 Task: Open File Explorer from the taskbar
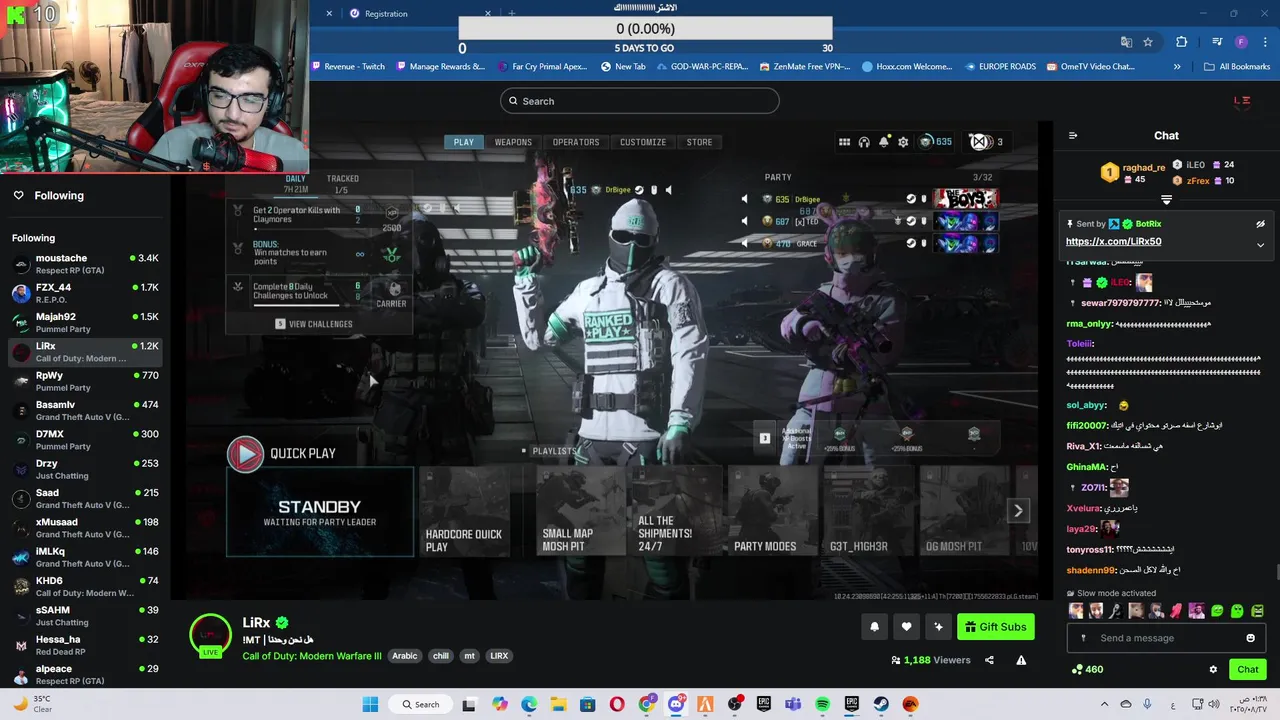point(558,704)
